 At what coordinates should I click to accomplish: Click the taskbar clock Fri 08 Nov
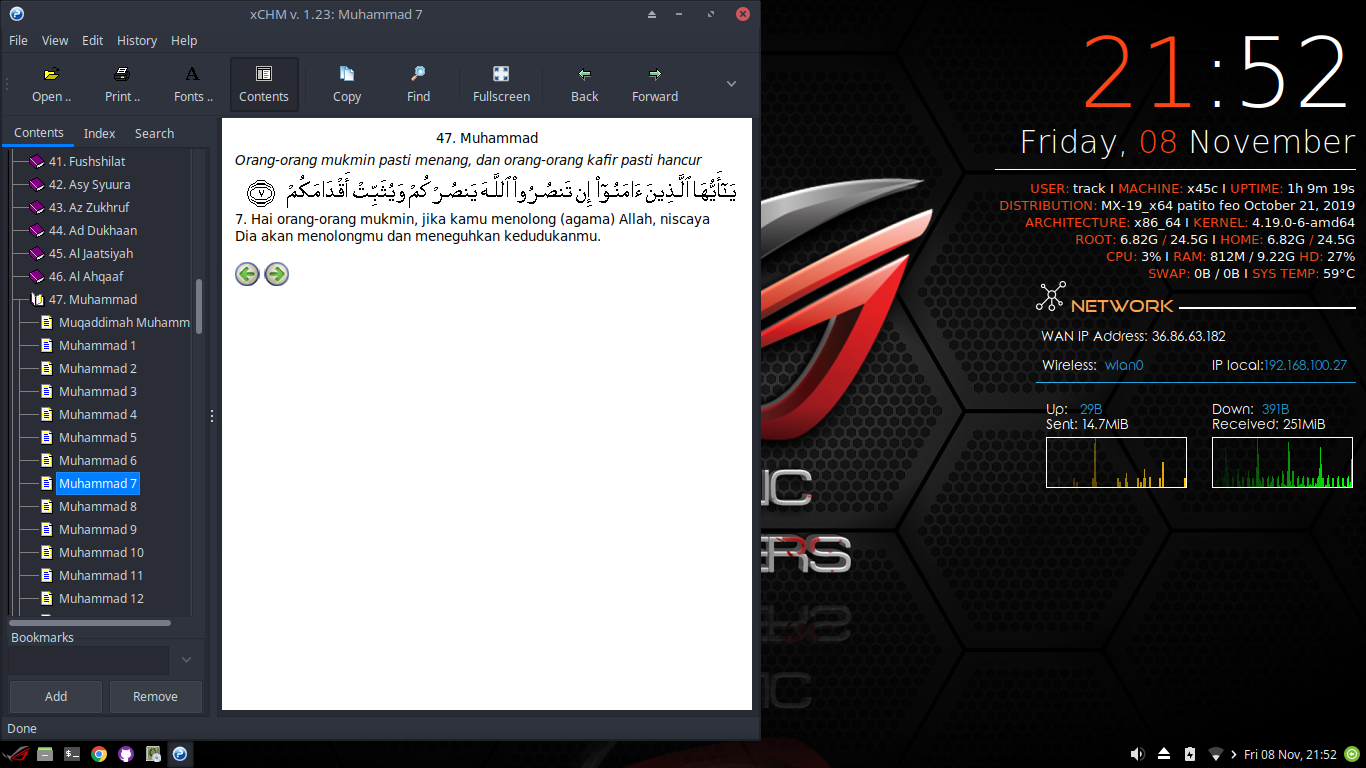[1290, 754]
